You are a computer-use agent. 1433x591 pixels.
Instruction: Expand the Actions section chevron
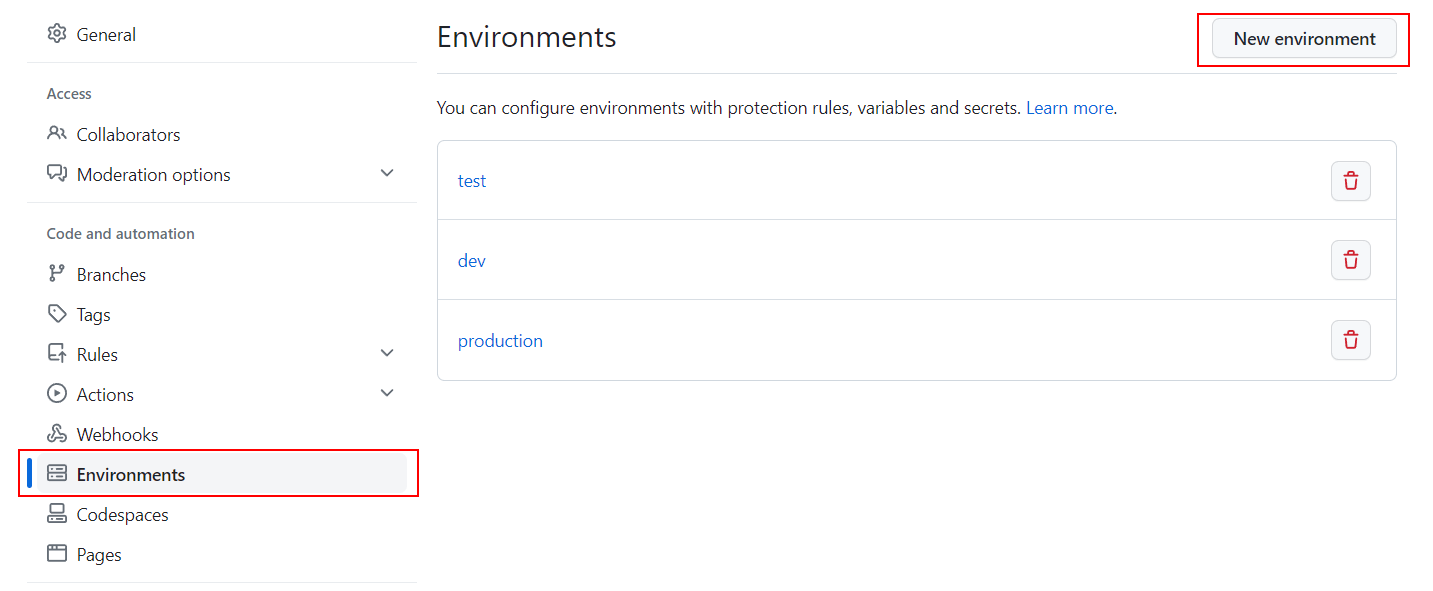tap(388, 394)
